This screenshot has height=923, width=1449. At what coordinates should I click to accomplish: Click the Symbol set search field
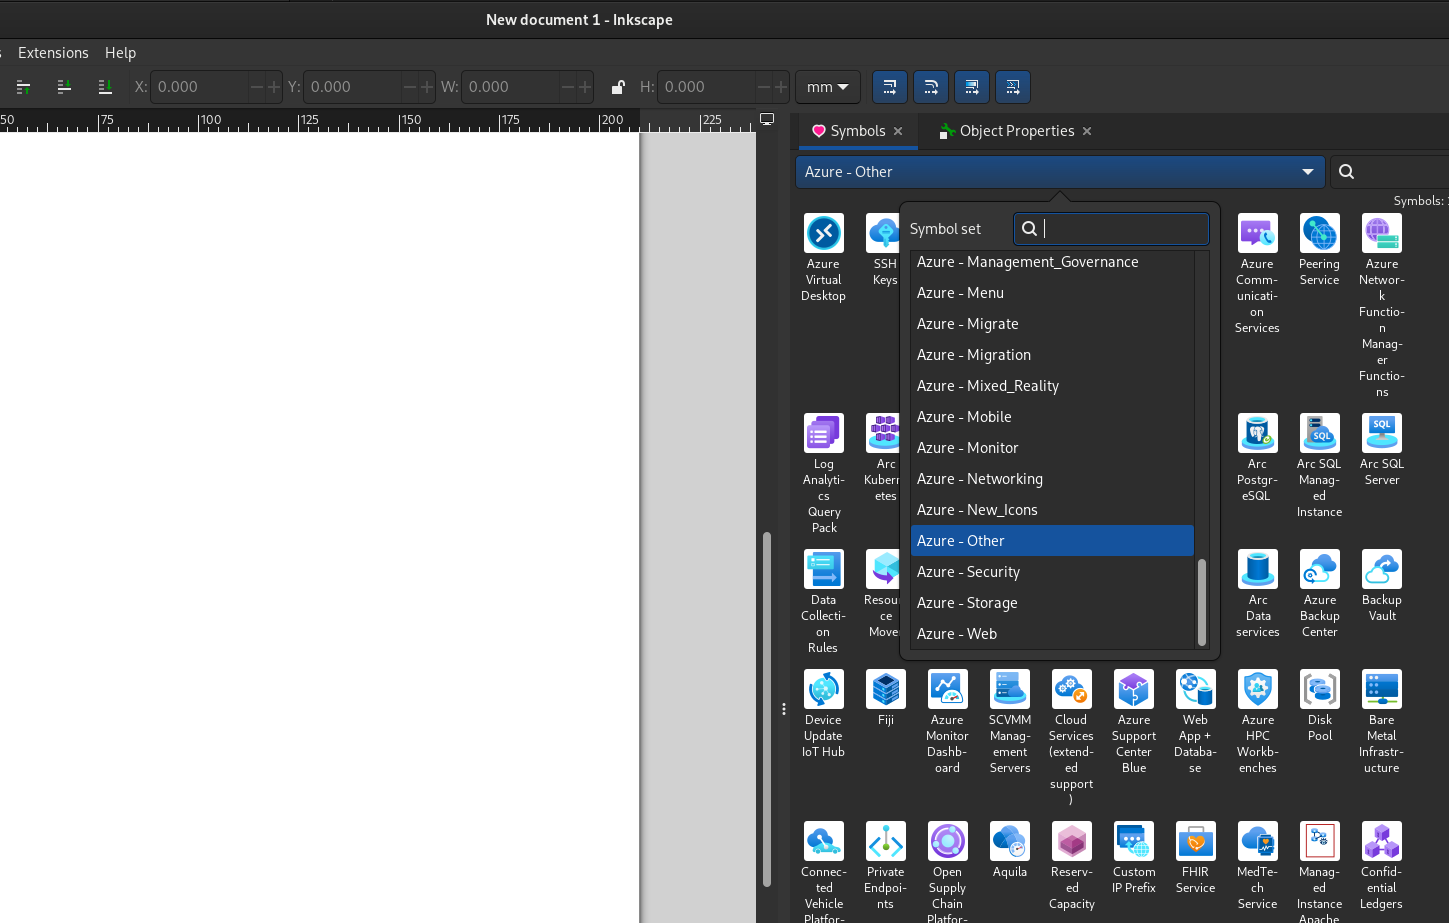(1111, 228)
